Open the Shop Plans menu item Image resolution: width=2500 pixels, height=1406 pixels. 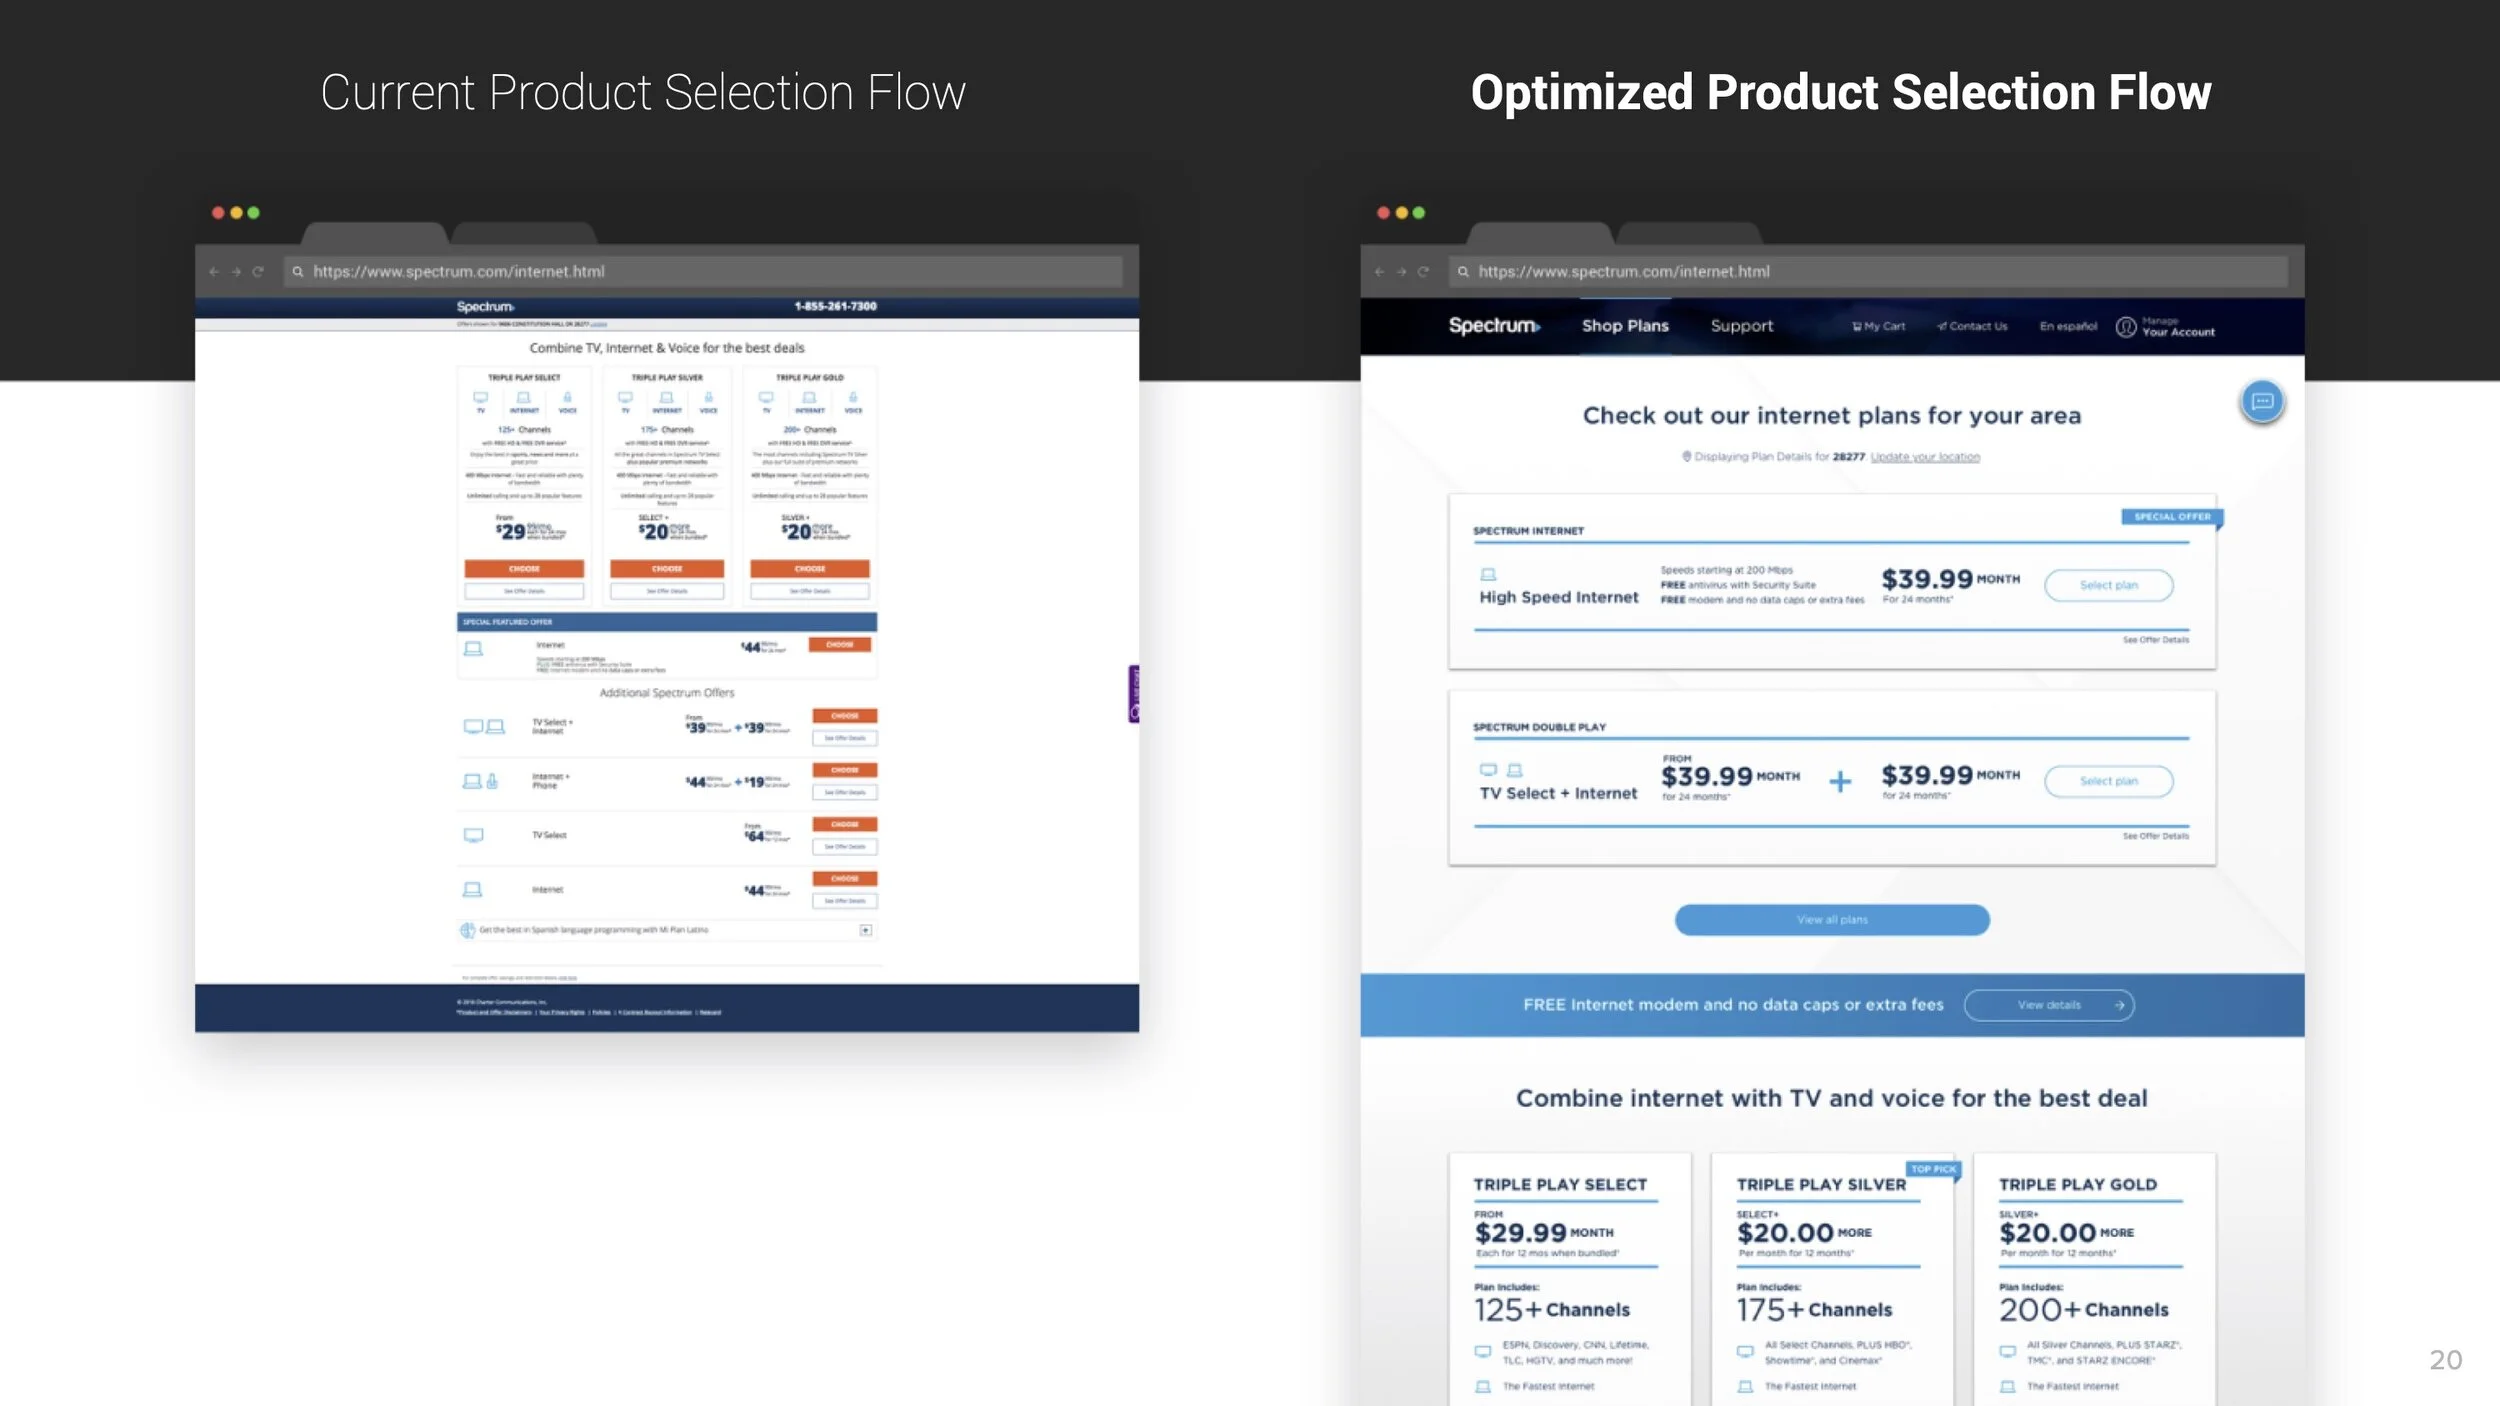click(1625, 326)
